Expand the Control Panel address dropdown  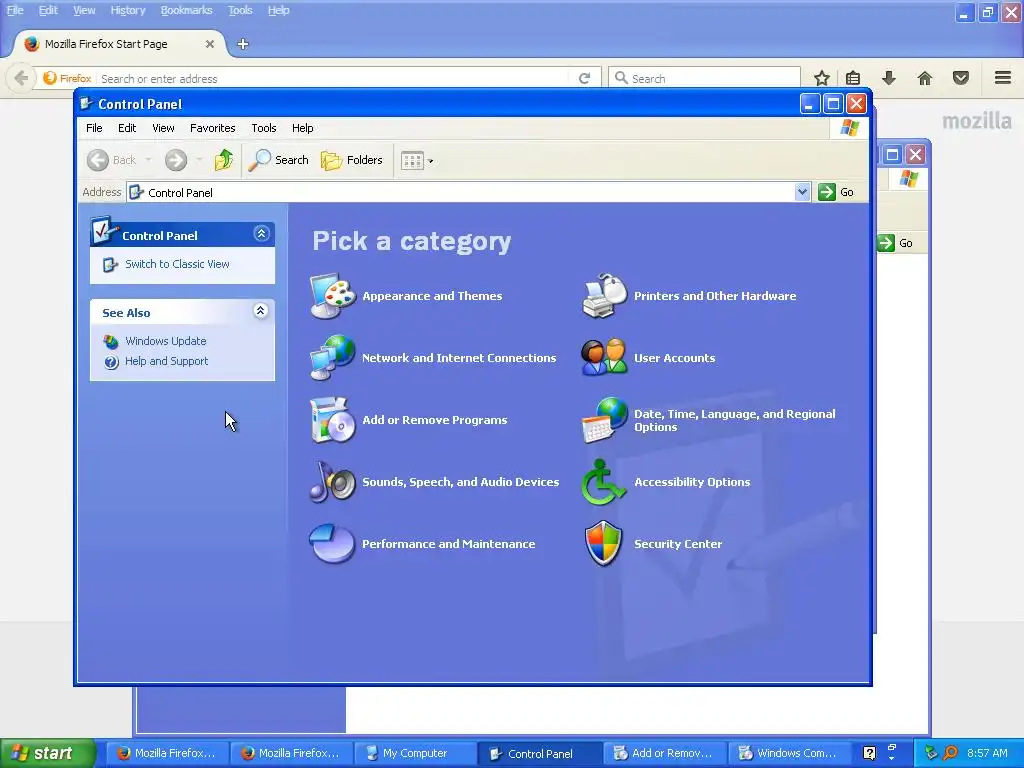(x=802, y=192)
